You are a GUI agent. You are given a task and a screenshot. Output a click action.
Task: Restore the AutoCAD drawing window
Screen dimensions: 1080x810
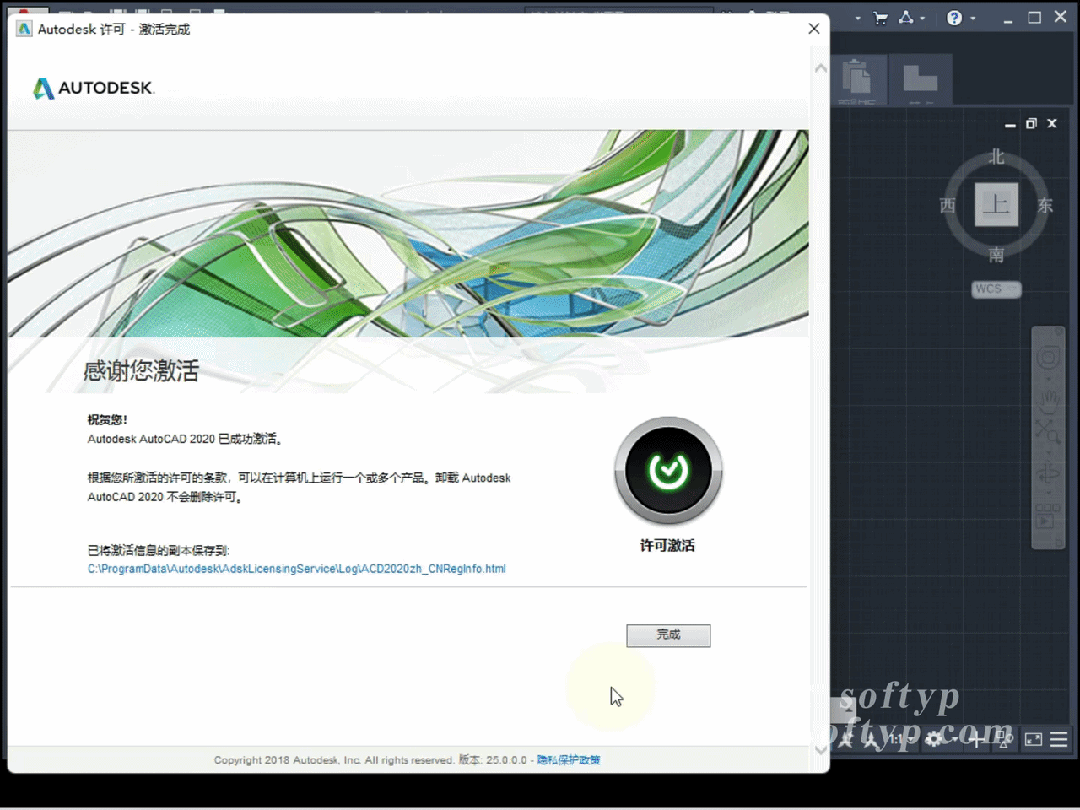pos(1031,123)
